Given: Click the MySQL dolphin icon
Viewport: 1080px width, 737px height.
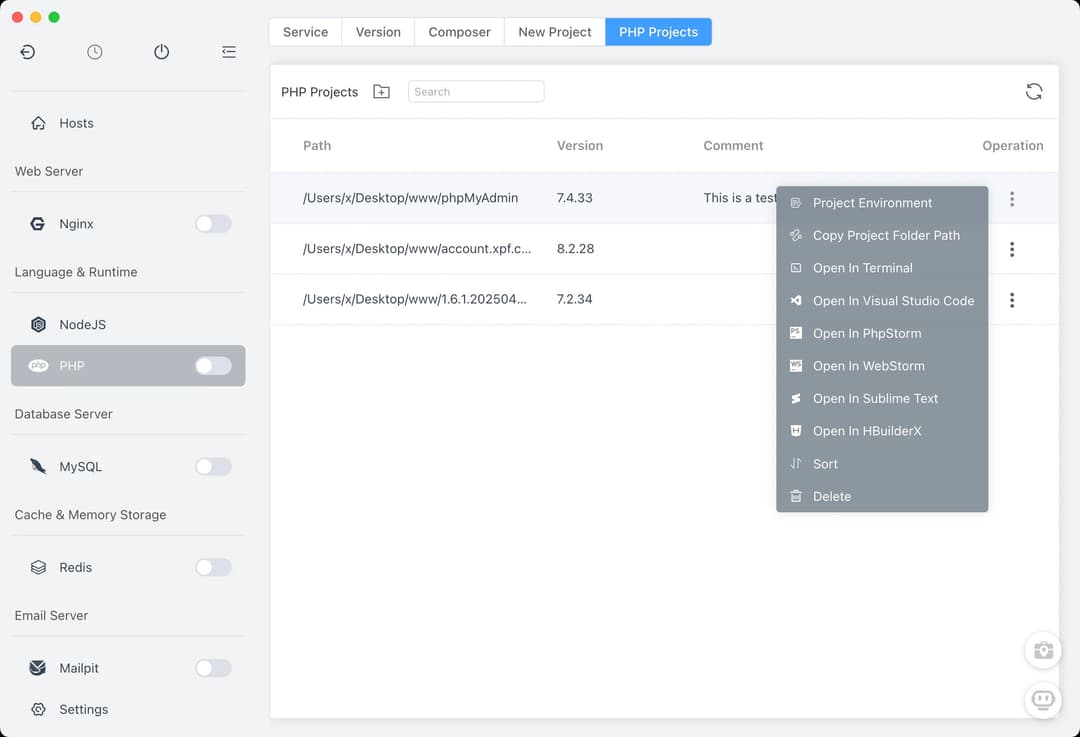Looking at the screenshot, I should pyautogui.click(x=39, y=466).
